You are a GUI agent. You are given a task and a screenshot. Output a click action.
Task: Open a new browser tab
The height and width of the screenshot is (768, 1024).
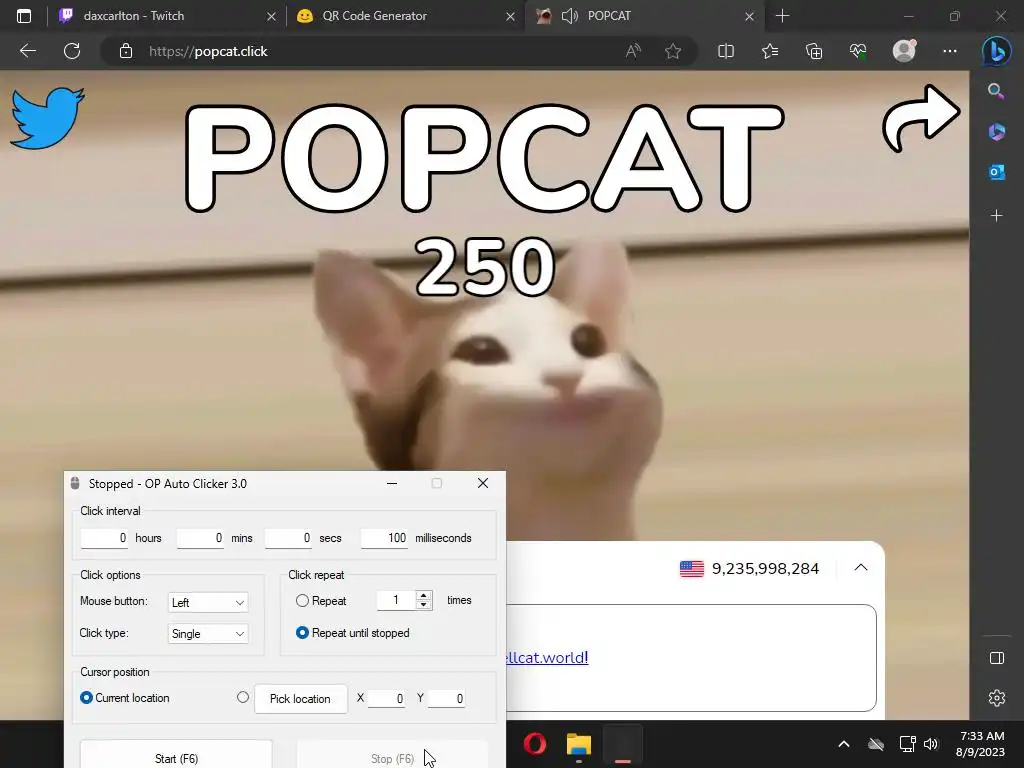782,16
